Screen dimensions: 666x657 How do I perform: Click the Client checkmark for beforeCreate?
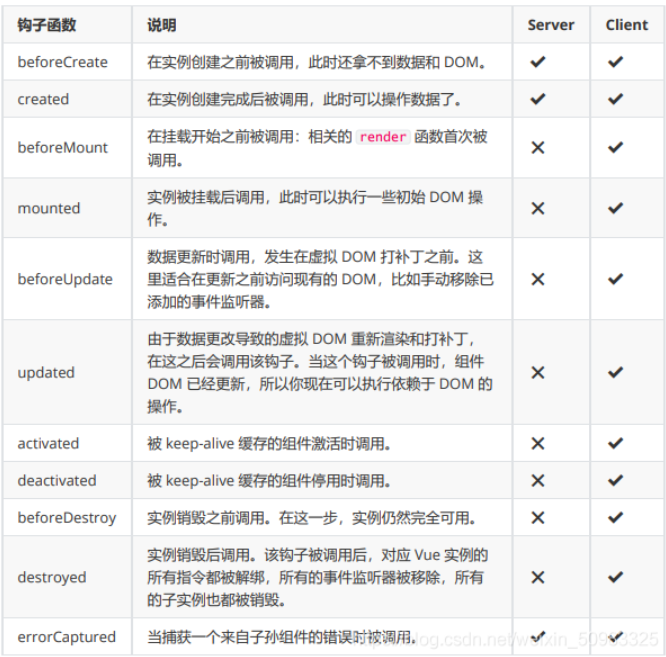[x=615, y=62]
